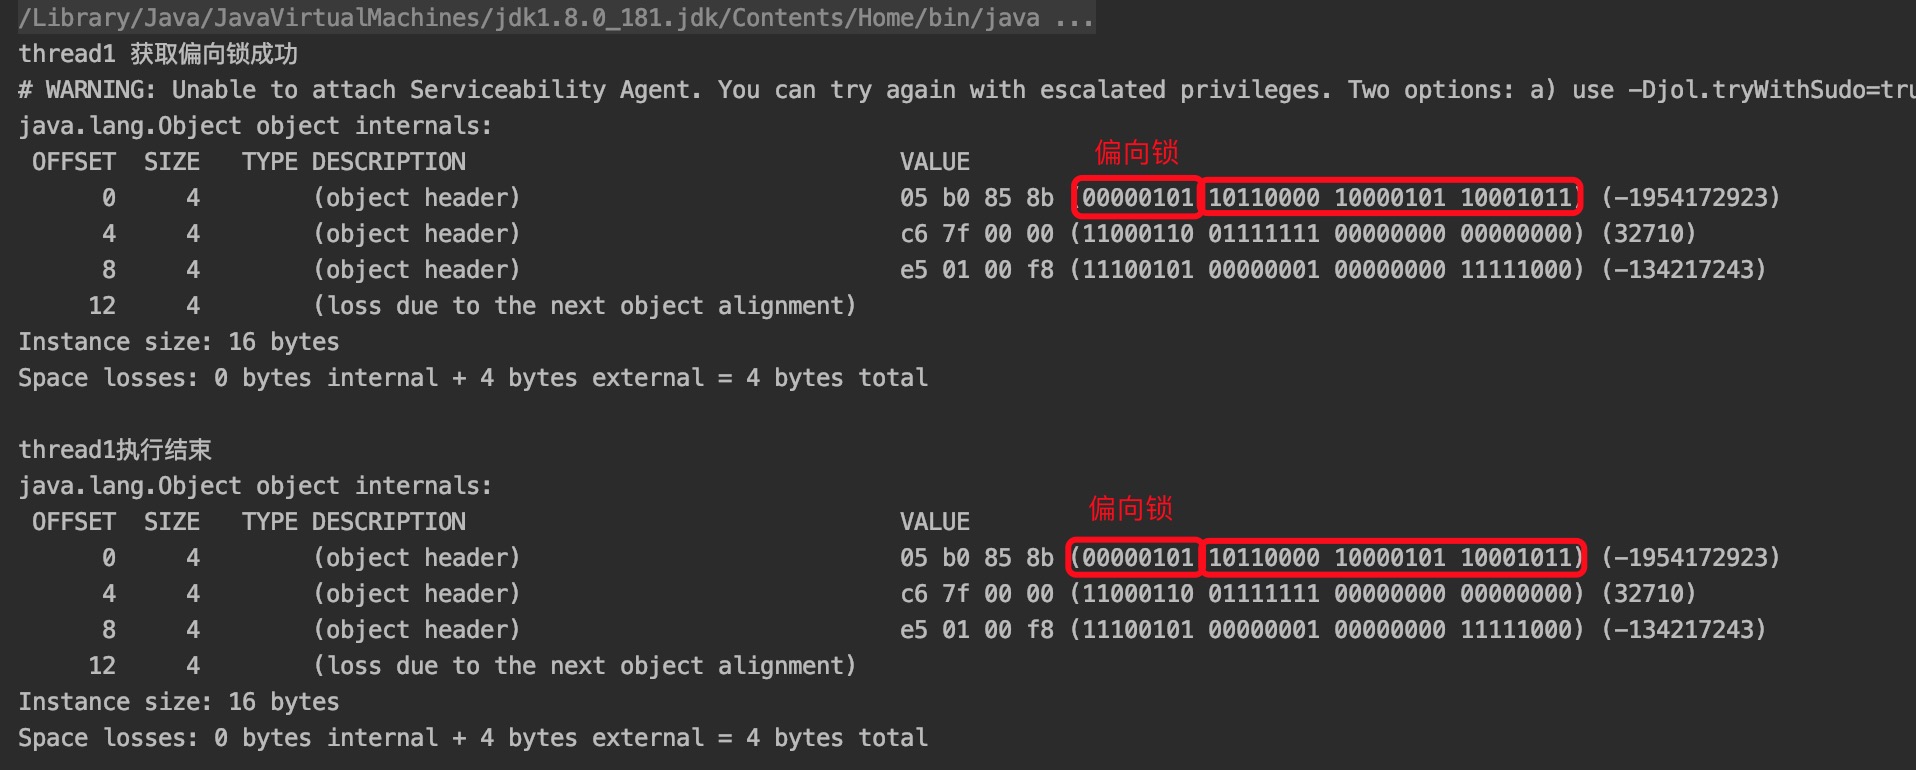The image size is (1916, 770).
Task: Click the java executable path line
Action: 557,18
